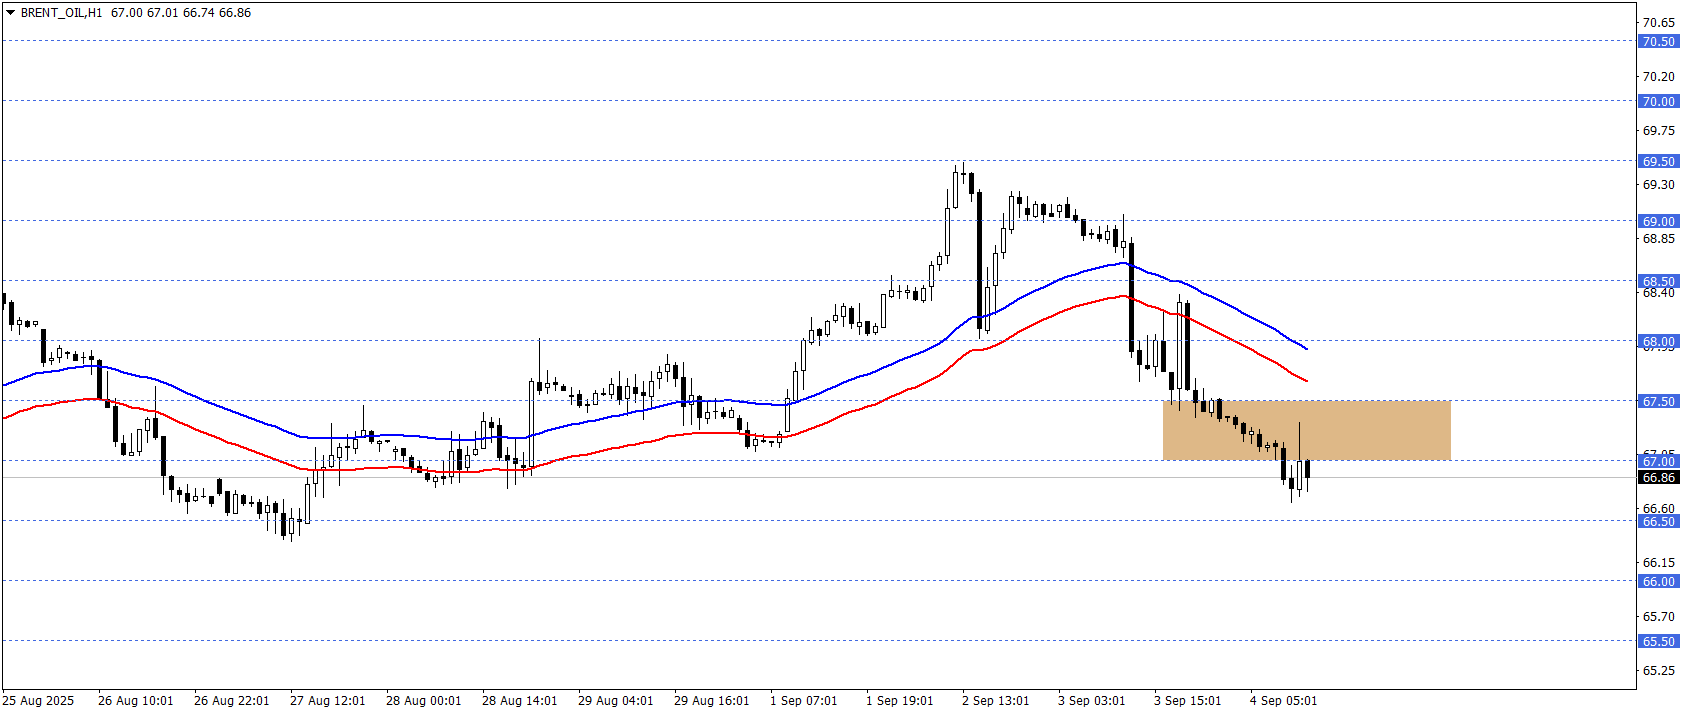Click the 70.20 price scale value
Viewport: 1686px width, 713px height.
[1658, 76]
